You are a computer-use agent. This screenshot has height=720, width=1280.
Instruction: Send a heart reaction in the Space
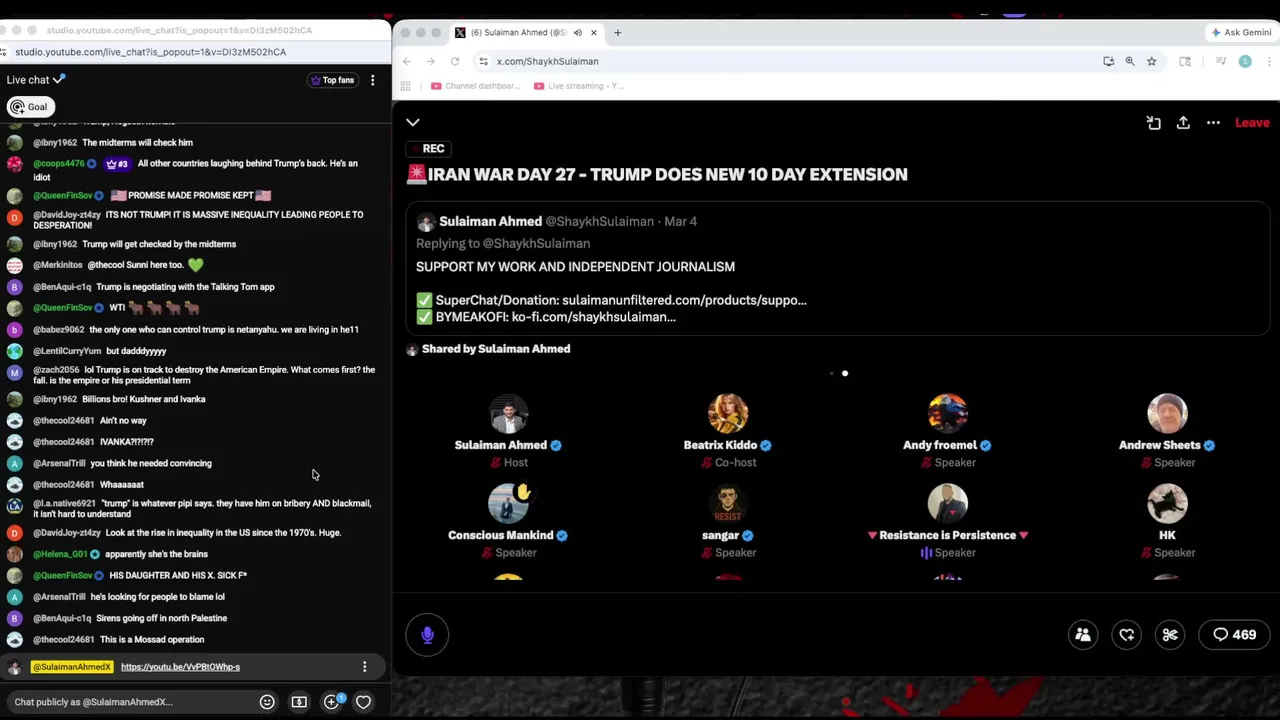[1127, 635]
